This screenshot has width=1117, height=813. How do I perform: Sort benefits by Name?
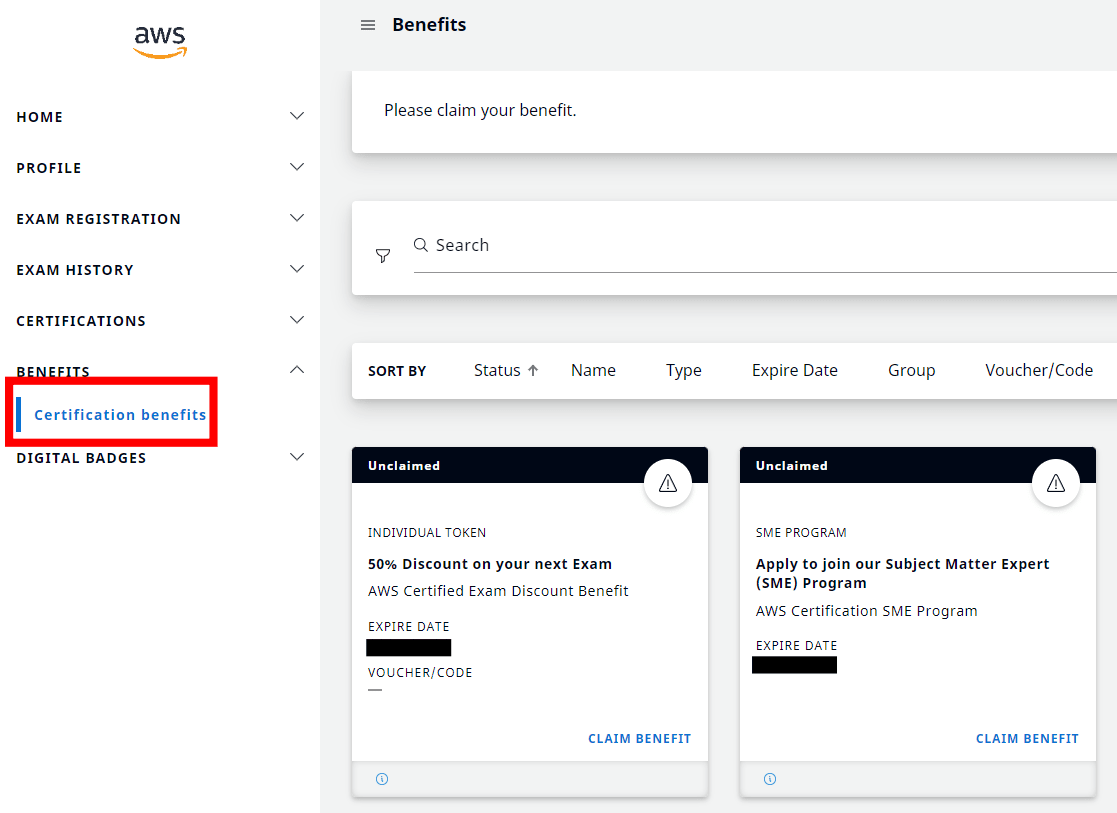(593, 371)
